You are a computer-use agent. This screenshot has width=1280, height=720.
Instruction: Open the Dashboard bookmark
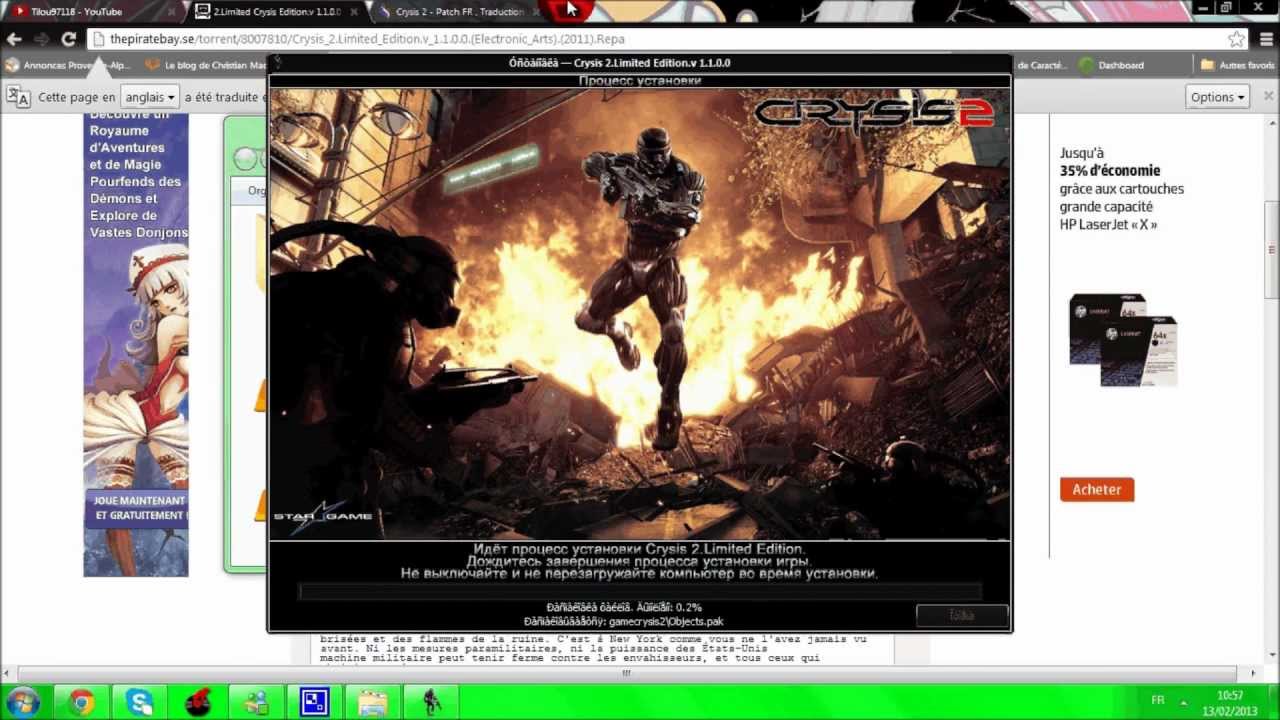[1111, 65]
